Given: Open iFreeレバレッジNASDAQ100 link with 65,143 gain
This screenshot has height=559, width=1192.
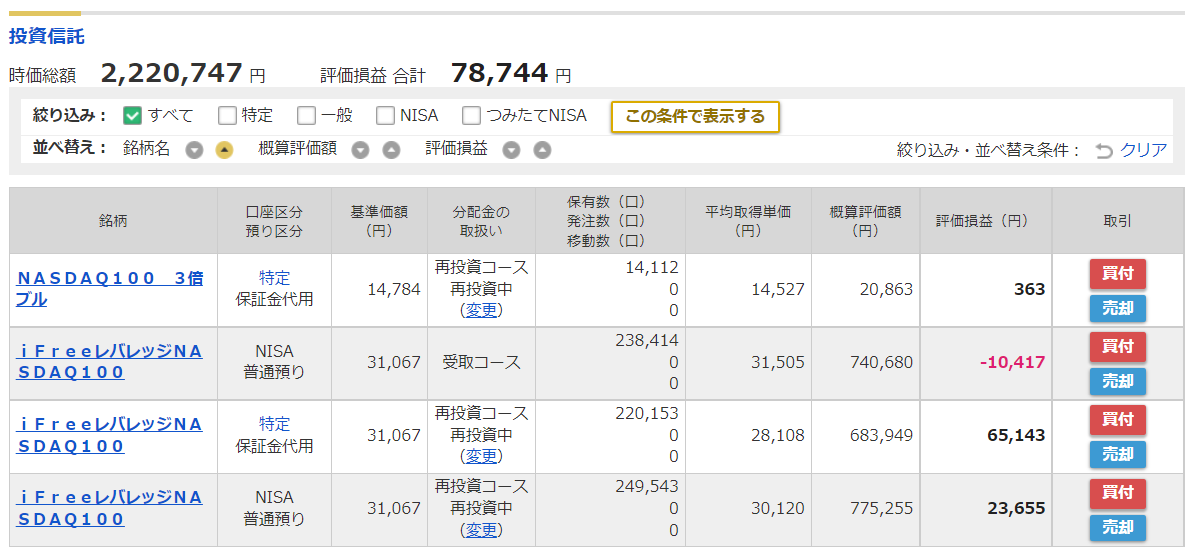Looking at the screenshot, I should (x=109, y=436).
